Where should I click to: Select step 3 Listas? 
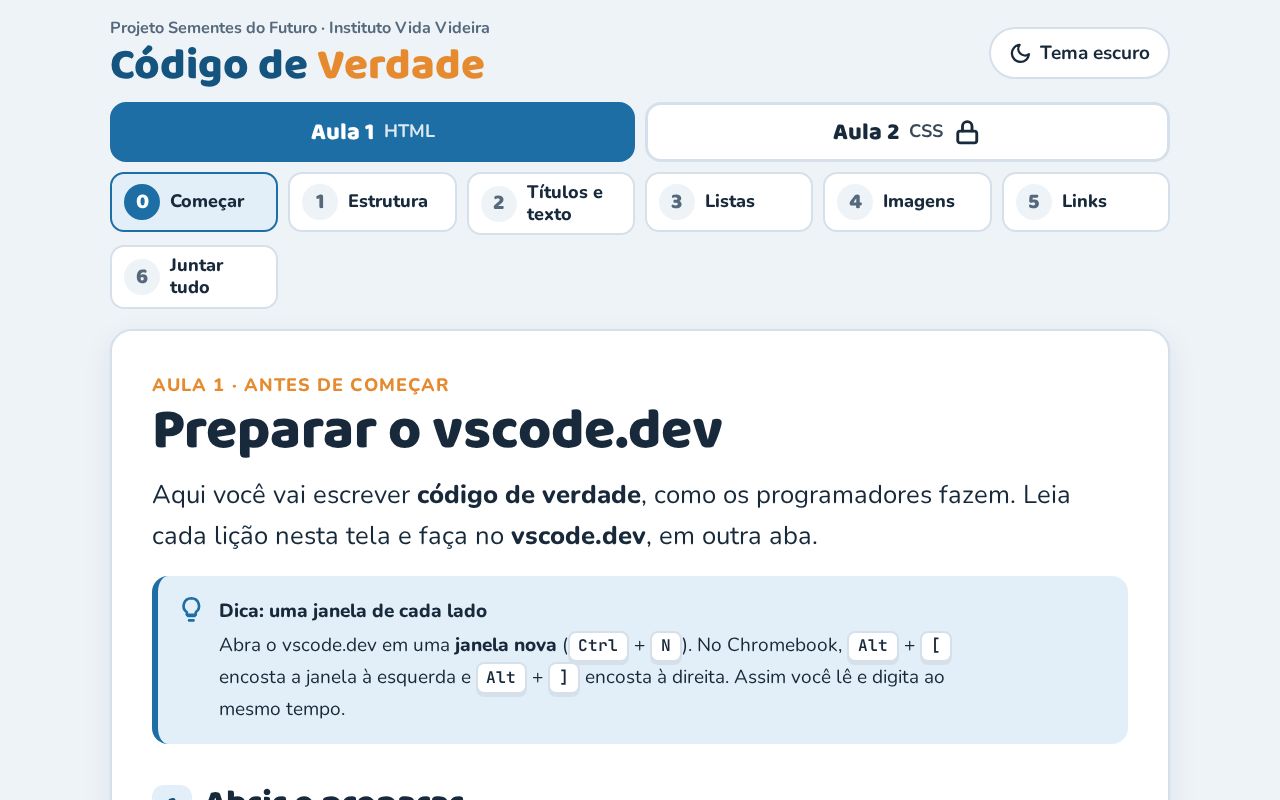729,202
